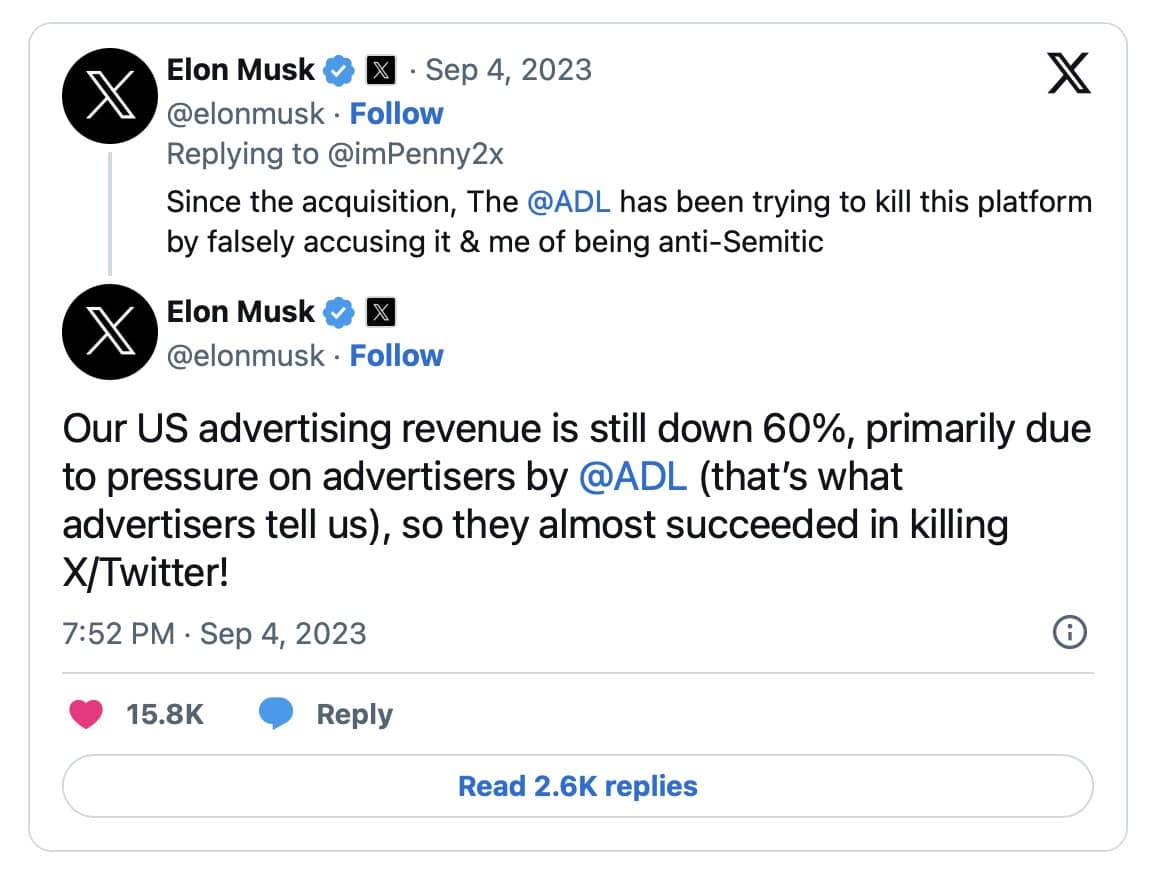The image size is (1158, 874).
Task: Click the "7:52 PM · Sep 4, 2023" timestamp
Action: click(x=214, y=634)
